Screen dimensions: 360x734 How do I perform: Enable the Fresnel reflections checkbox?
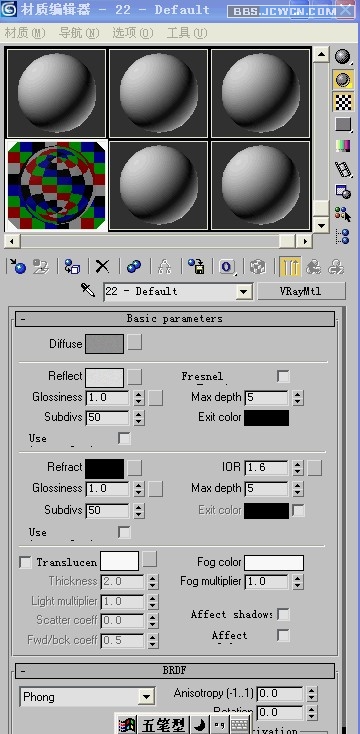(x=283, y=376)
